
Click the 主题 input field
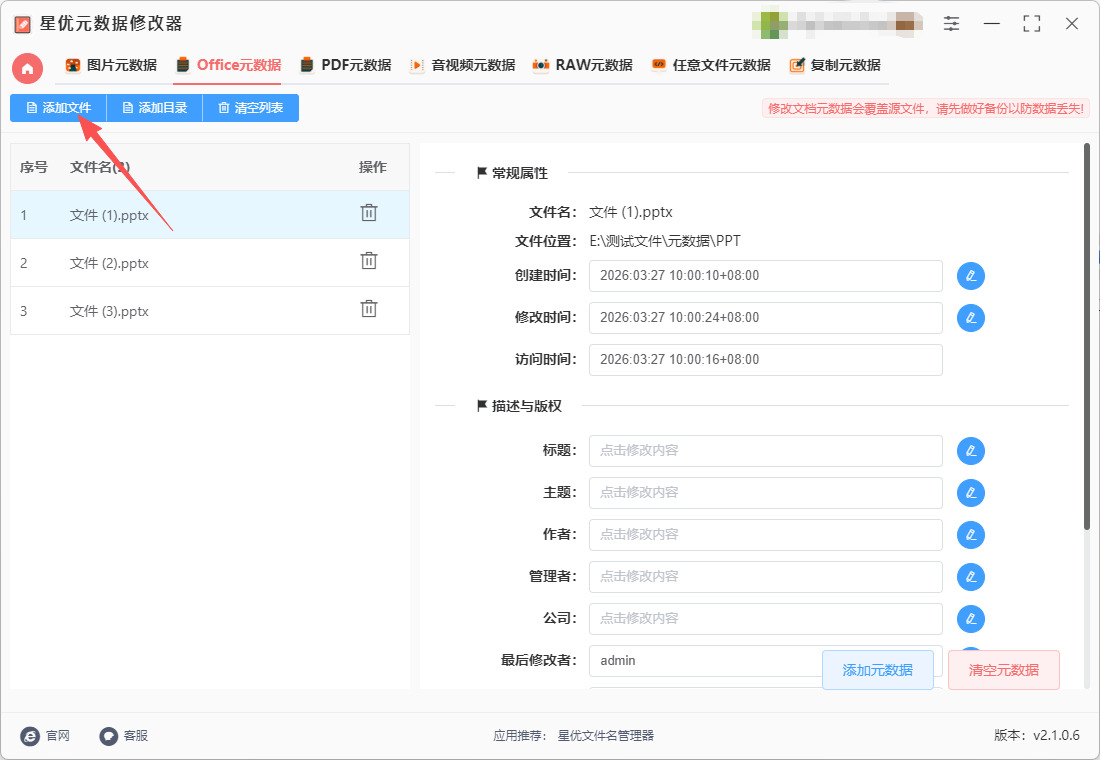tap(765, 493)
